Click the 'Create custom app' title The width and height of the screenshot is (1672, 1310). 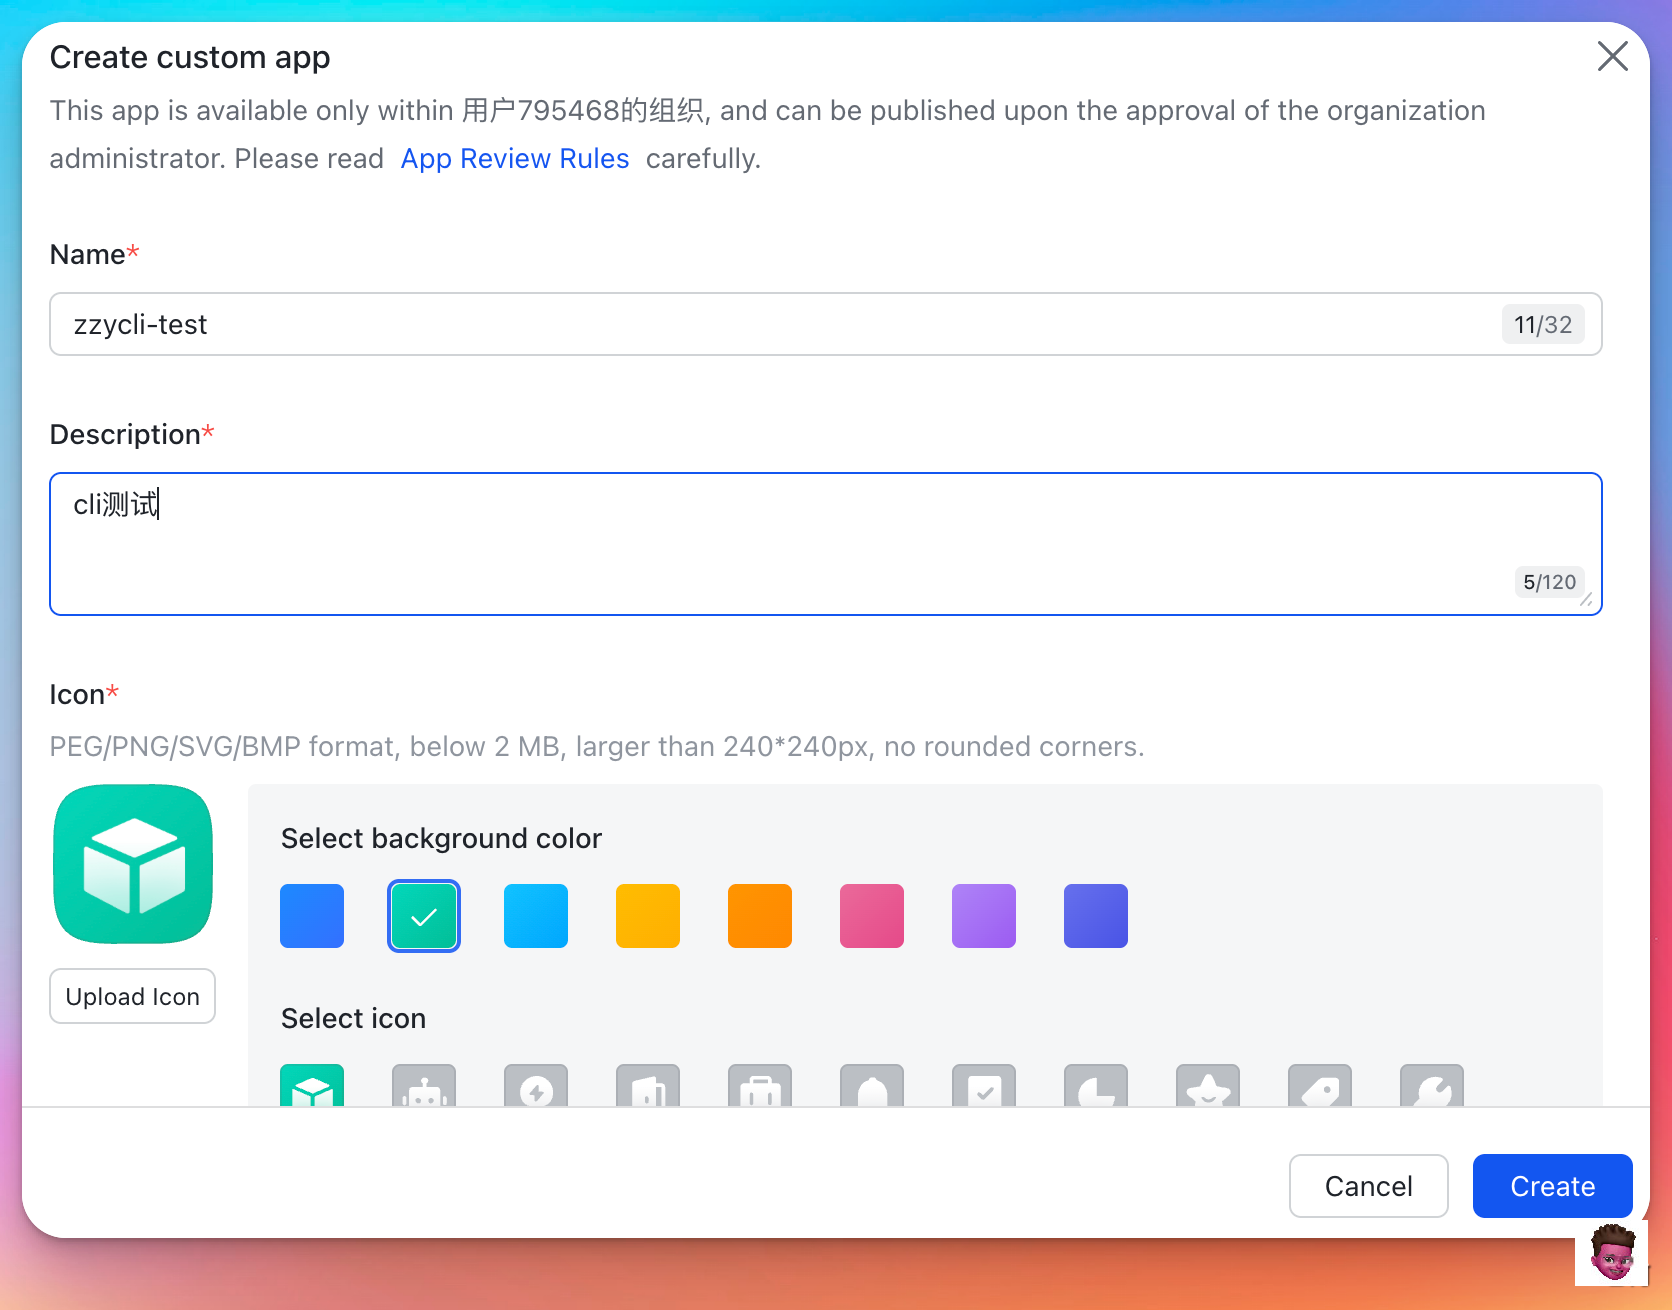[190, 57]
